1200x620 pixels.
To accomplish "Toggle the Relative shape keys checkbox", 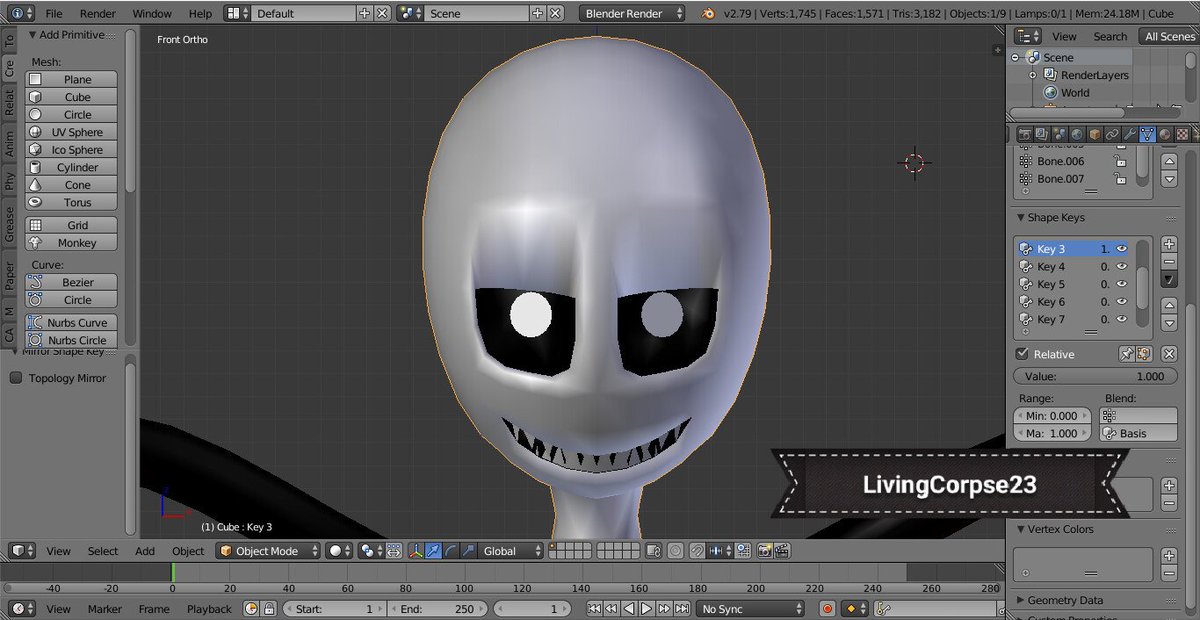I will click(1022, 354).
